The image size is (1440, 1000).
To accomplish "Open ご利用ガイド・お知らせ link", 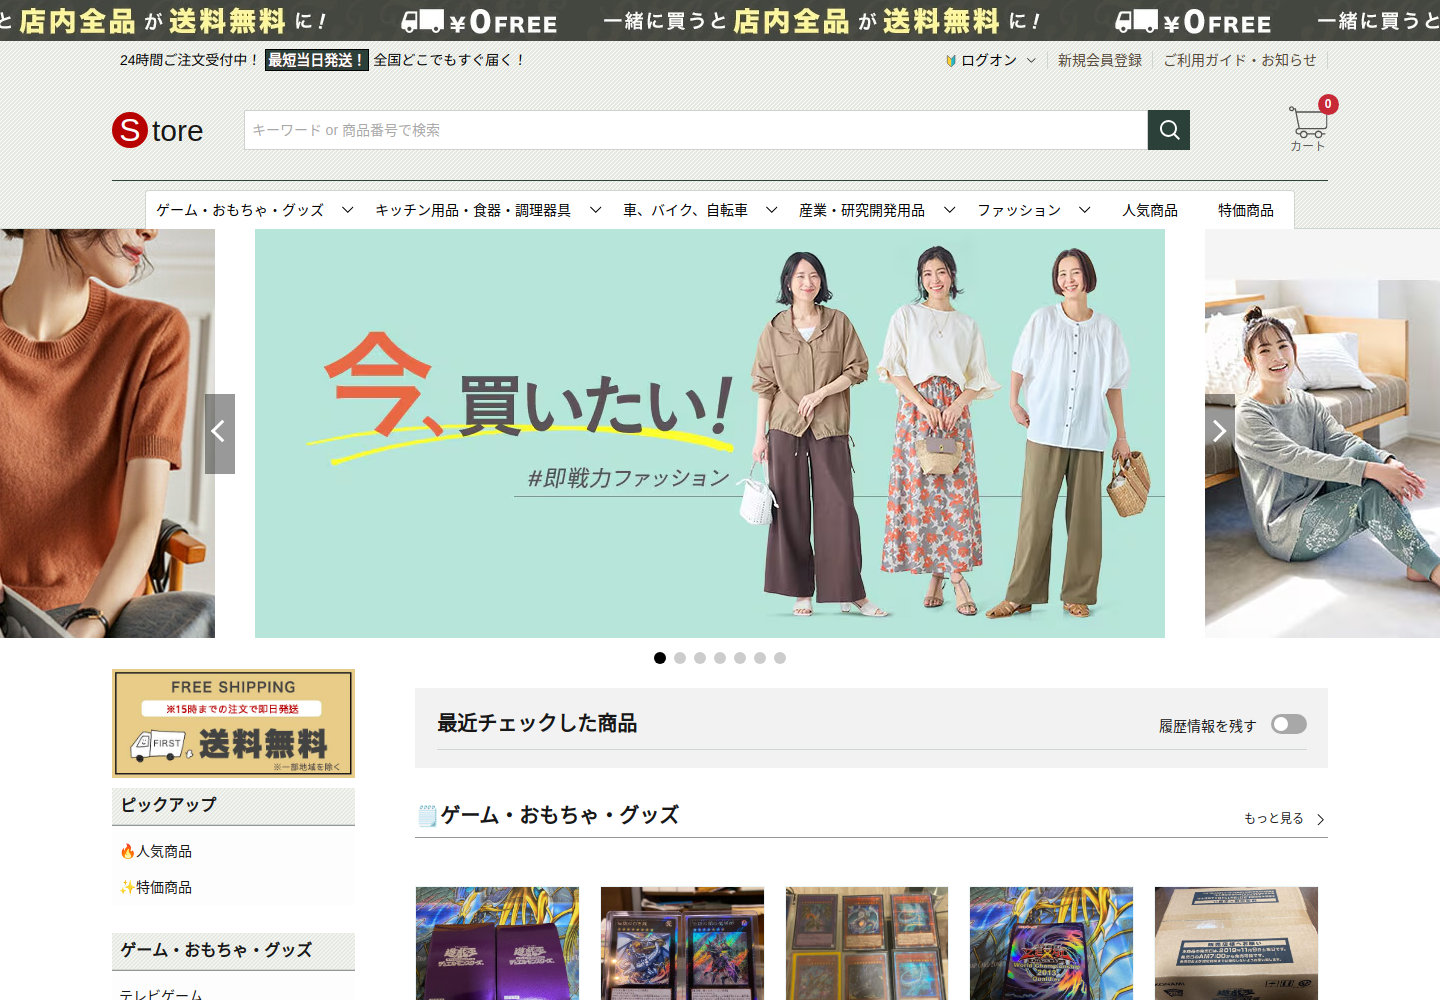I will (1240, 60).
